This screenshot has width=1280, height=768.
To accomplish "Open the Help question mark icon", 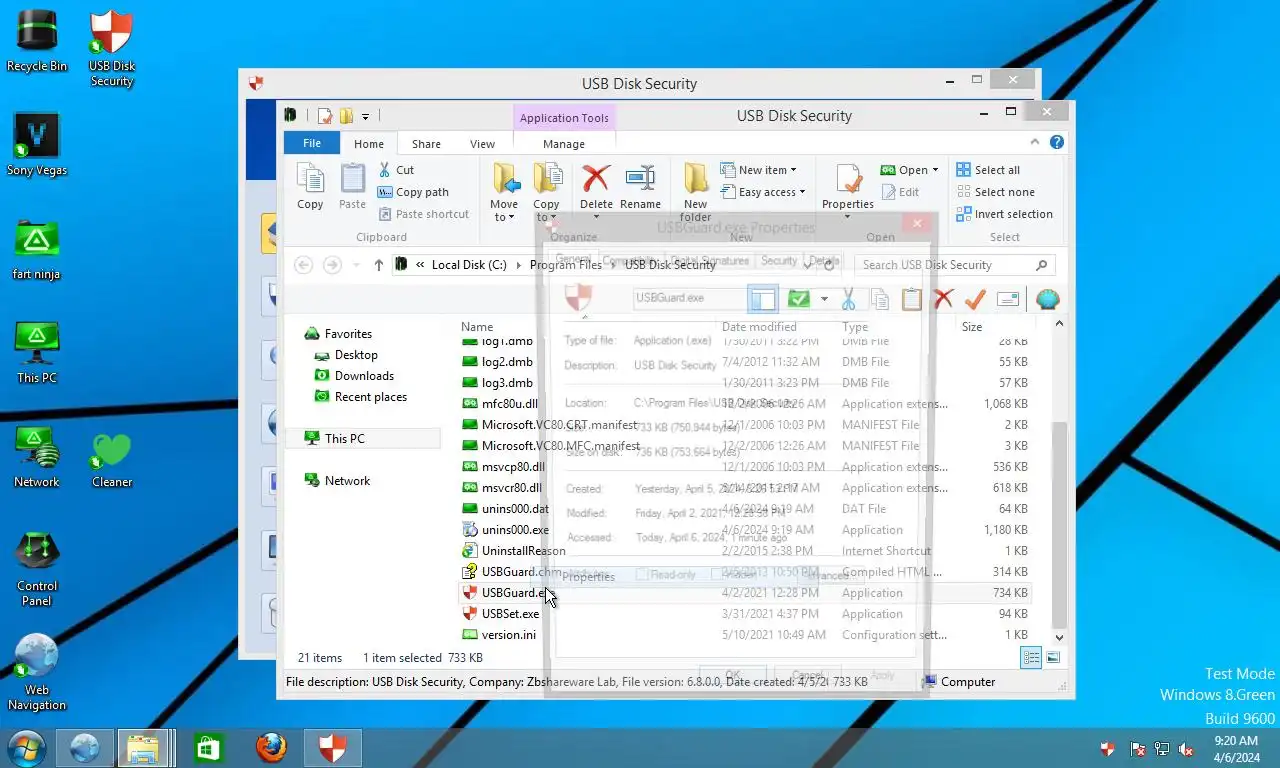I will 1057,143.
